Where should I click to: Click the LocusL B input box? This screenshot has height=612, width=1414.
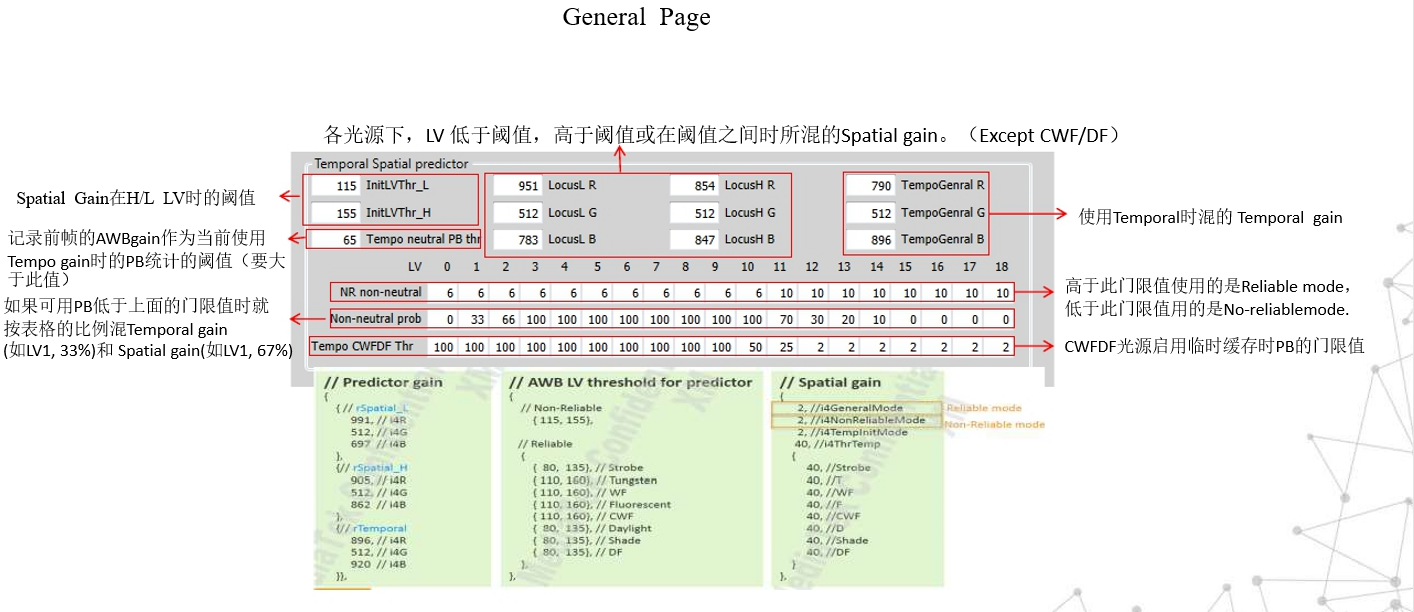(x=519, y=239)
